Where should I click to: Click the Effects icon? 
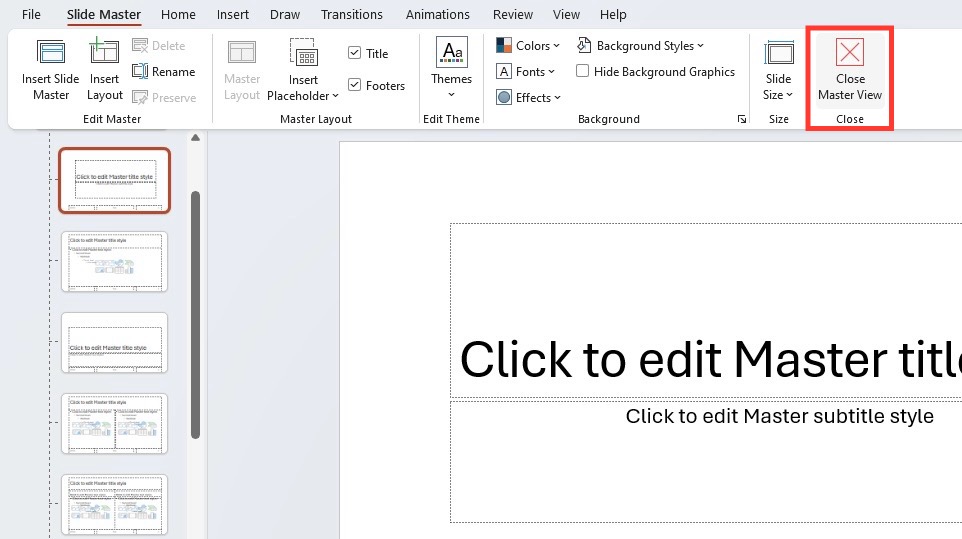(504, 97)
